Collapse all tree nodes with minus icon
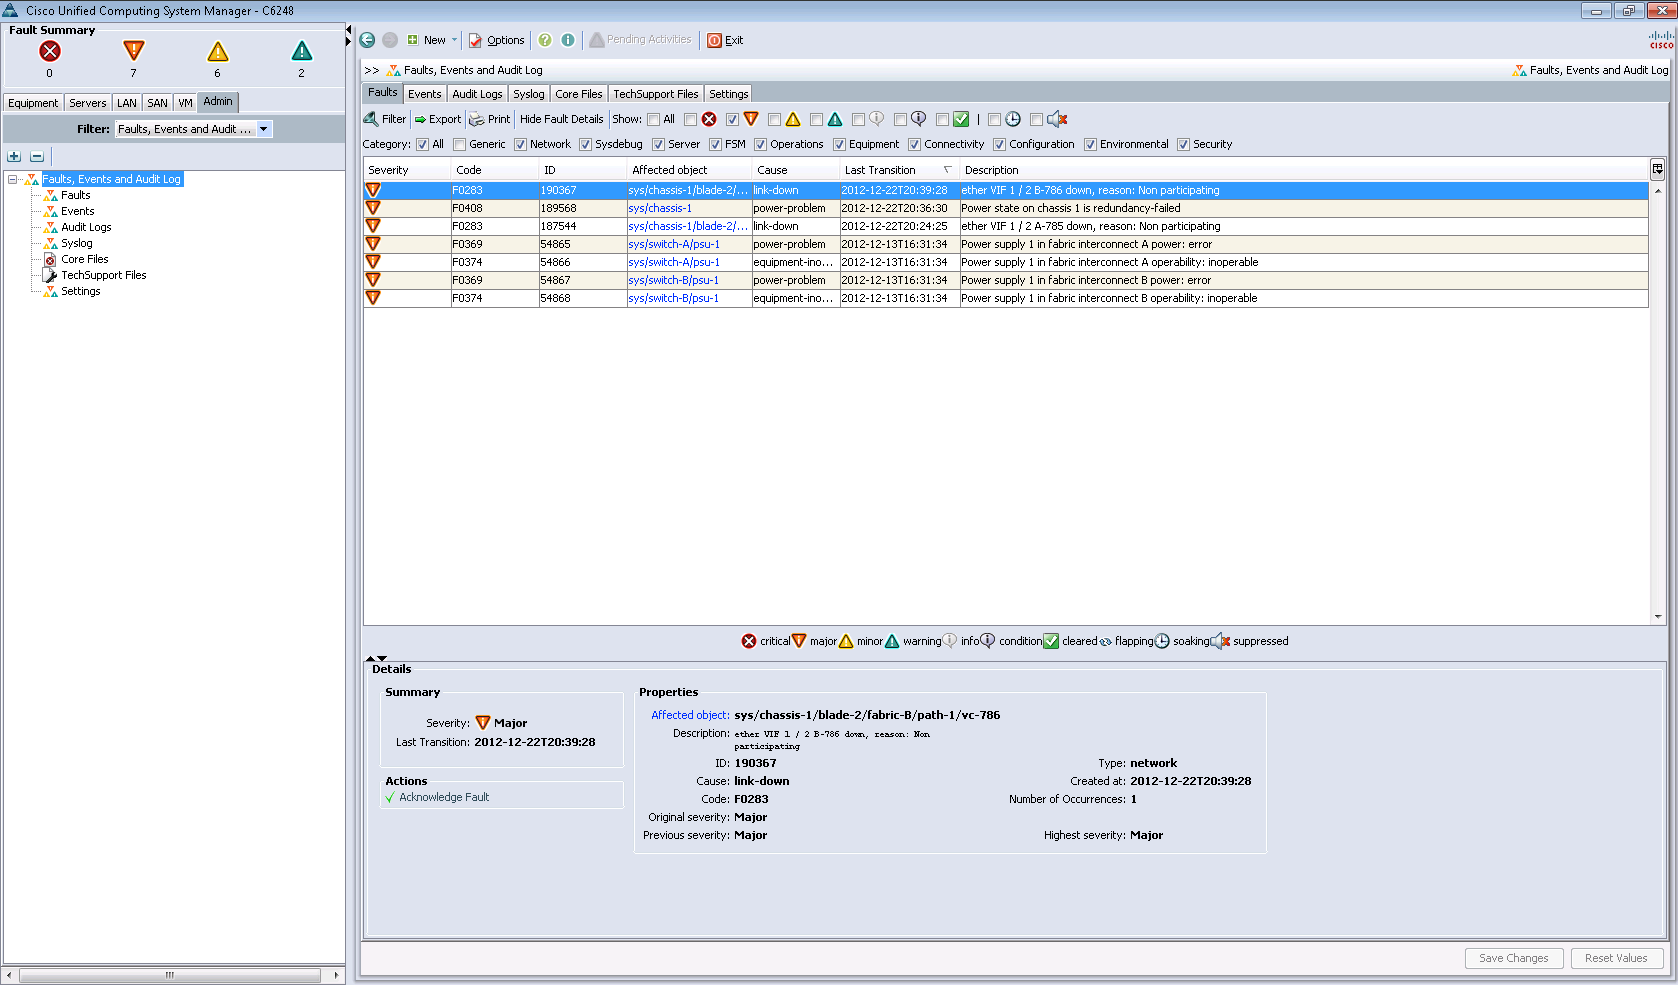The image size is (1678, 985). click(37, 156)
